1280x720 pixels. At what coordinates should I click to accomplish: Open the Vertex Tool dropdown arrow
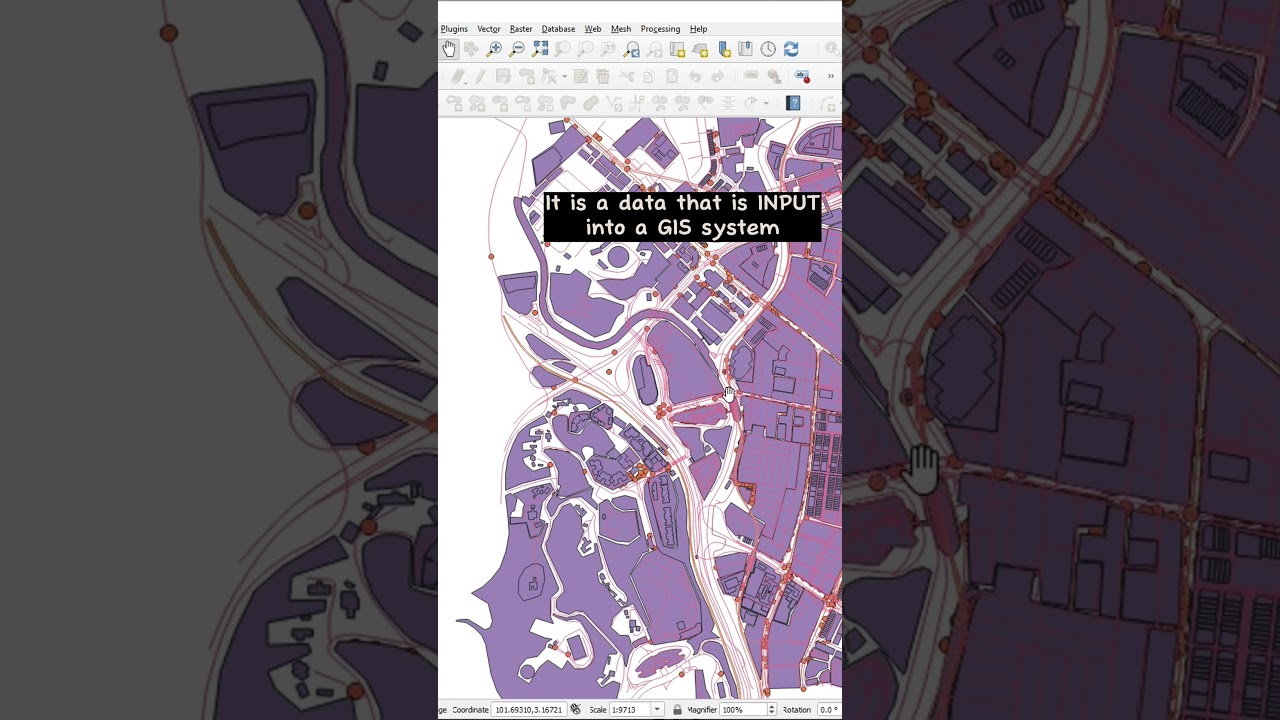564,77
